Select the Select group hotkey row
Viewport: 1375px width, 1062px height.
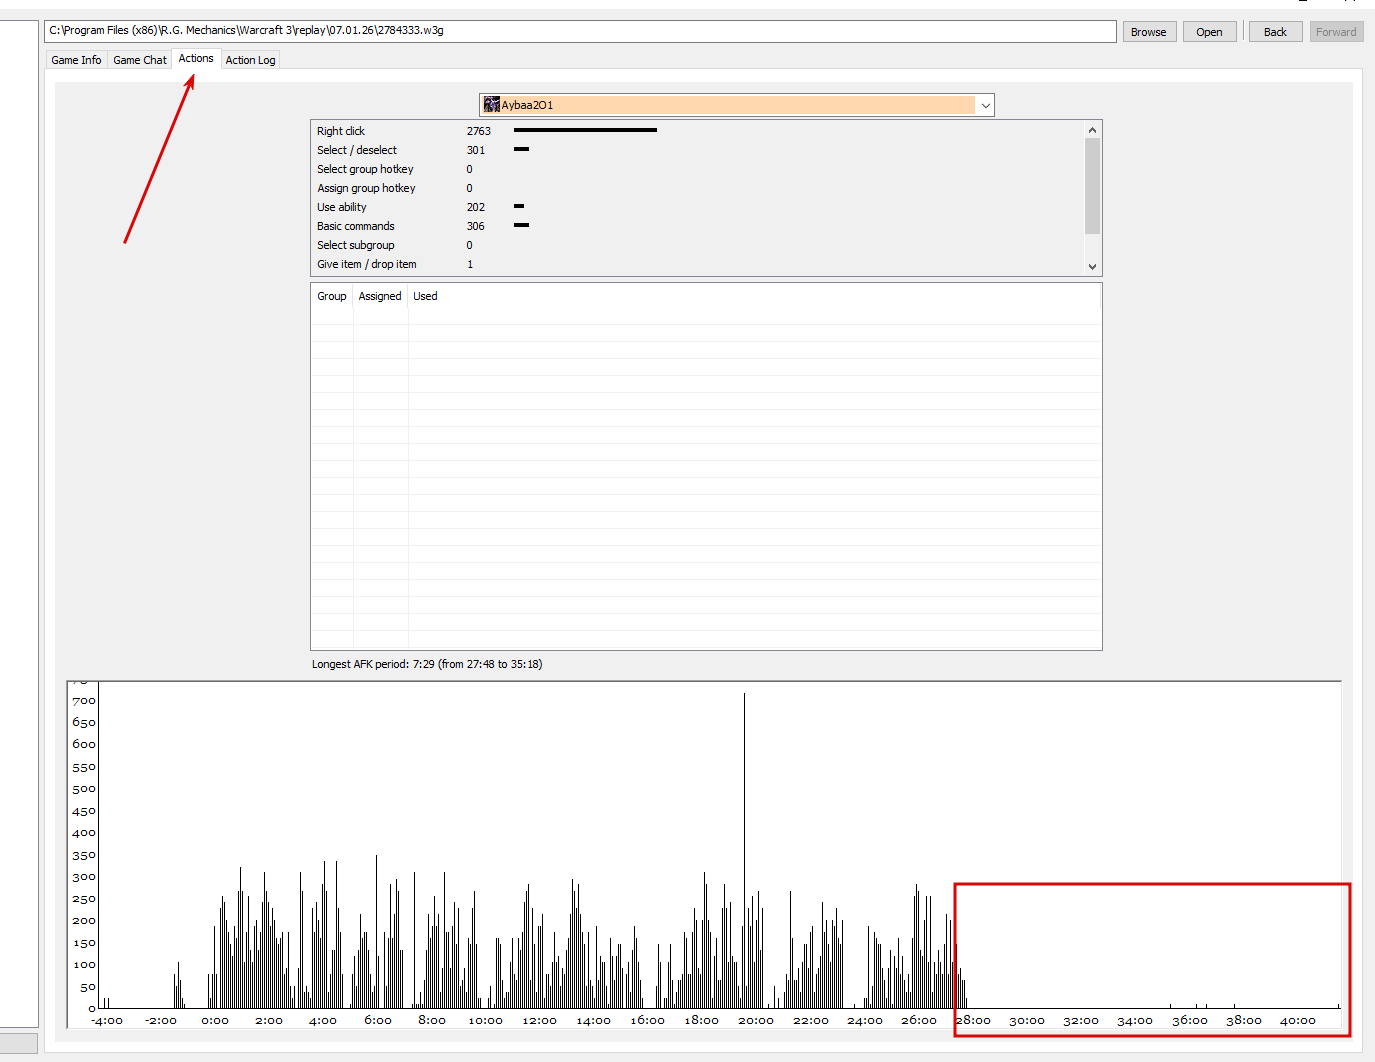(x=697, y=169)
